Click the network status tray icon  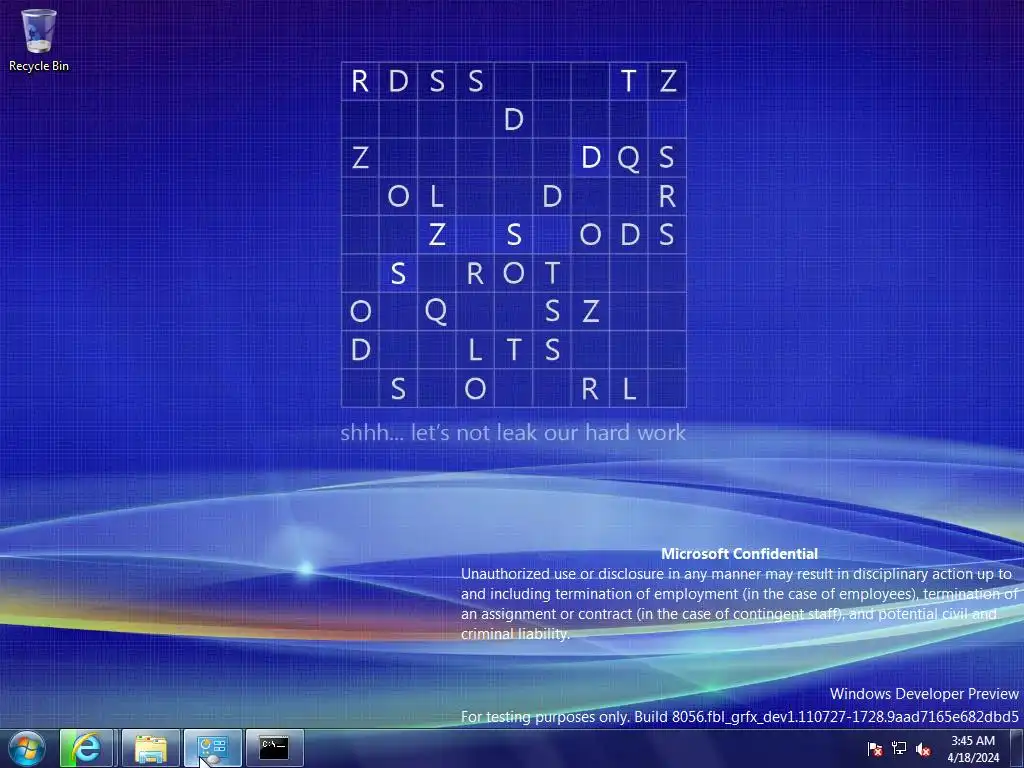tap(899, 749)
